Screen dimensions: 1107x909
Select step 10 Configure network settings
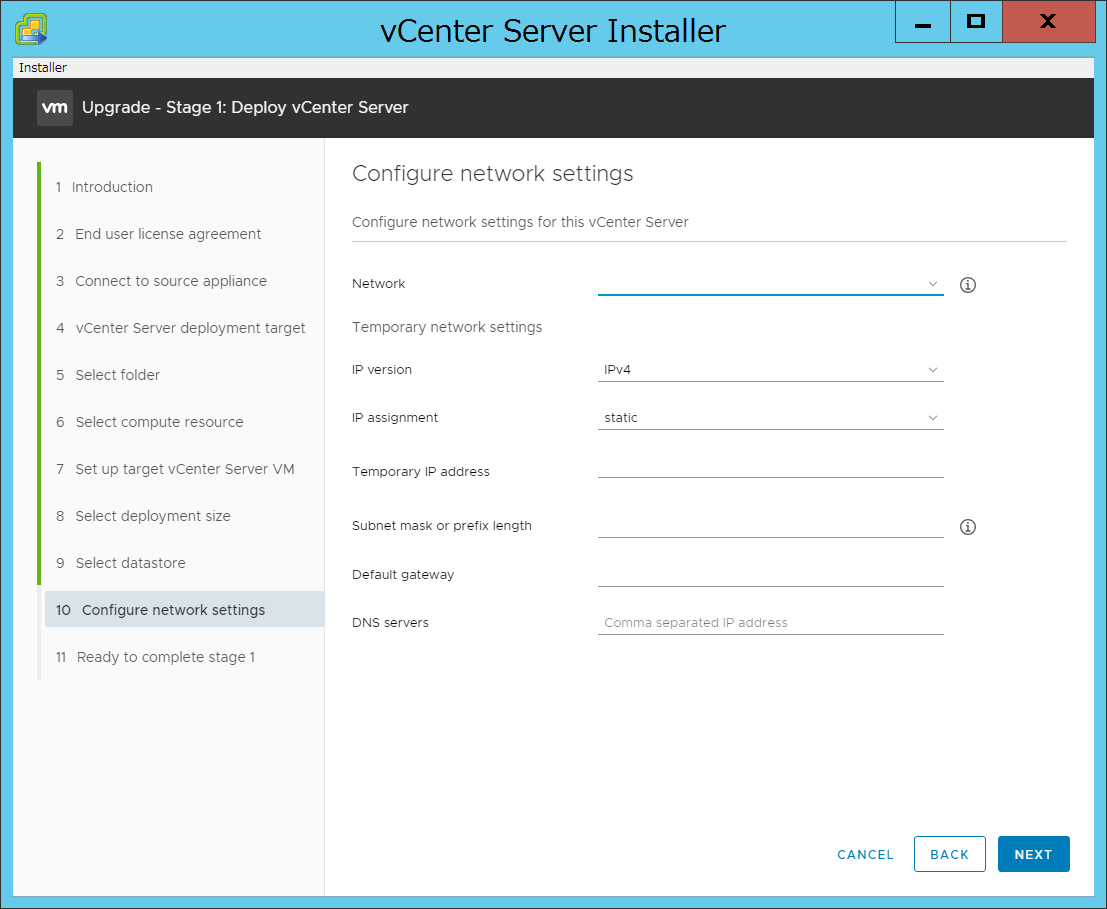pos(184,609)
